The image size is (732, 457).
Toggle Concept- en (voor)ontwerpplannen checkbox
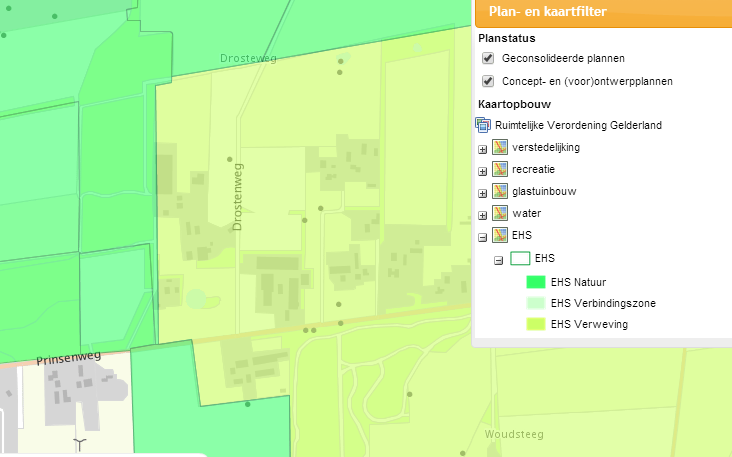point(488,81)
